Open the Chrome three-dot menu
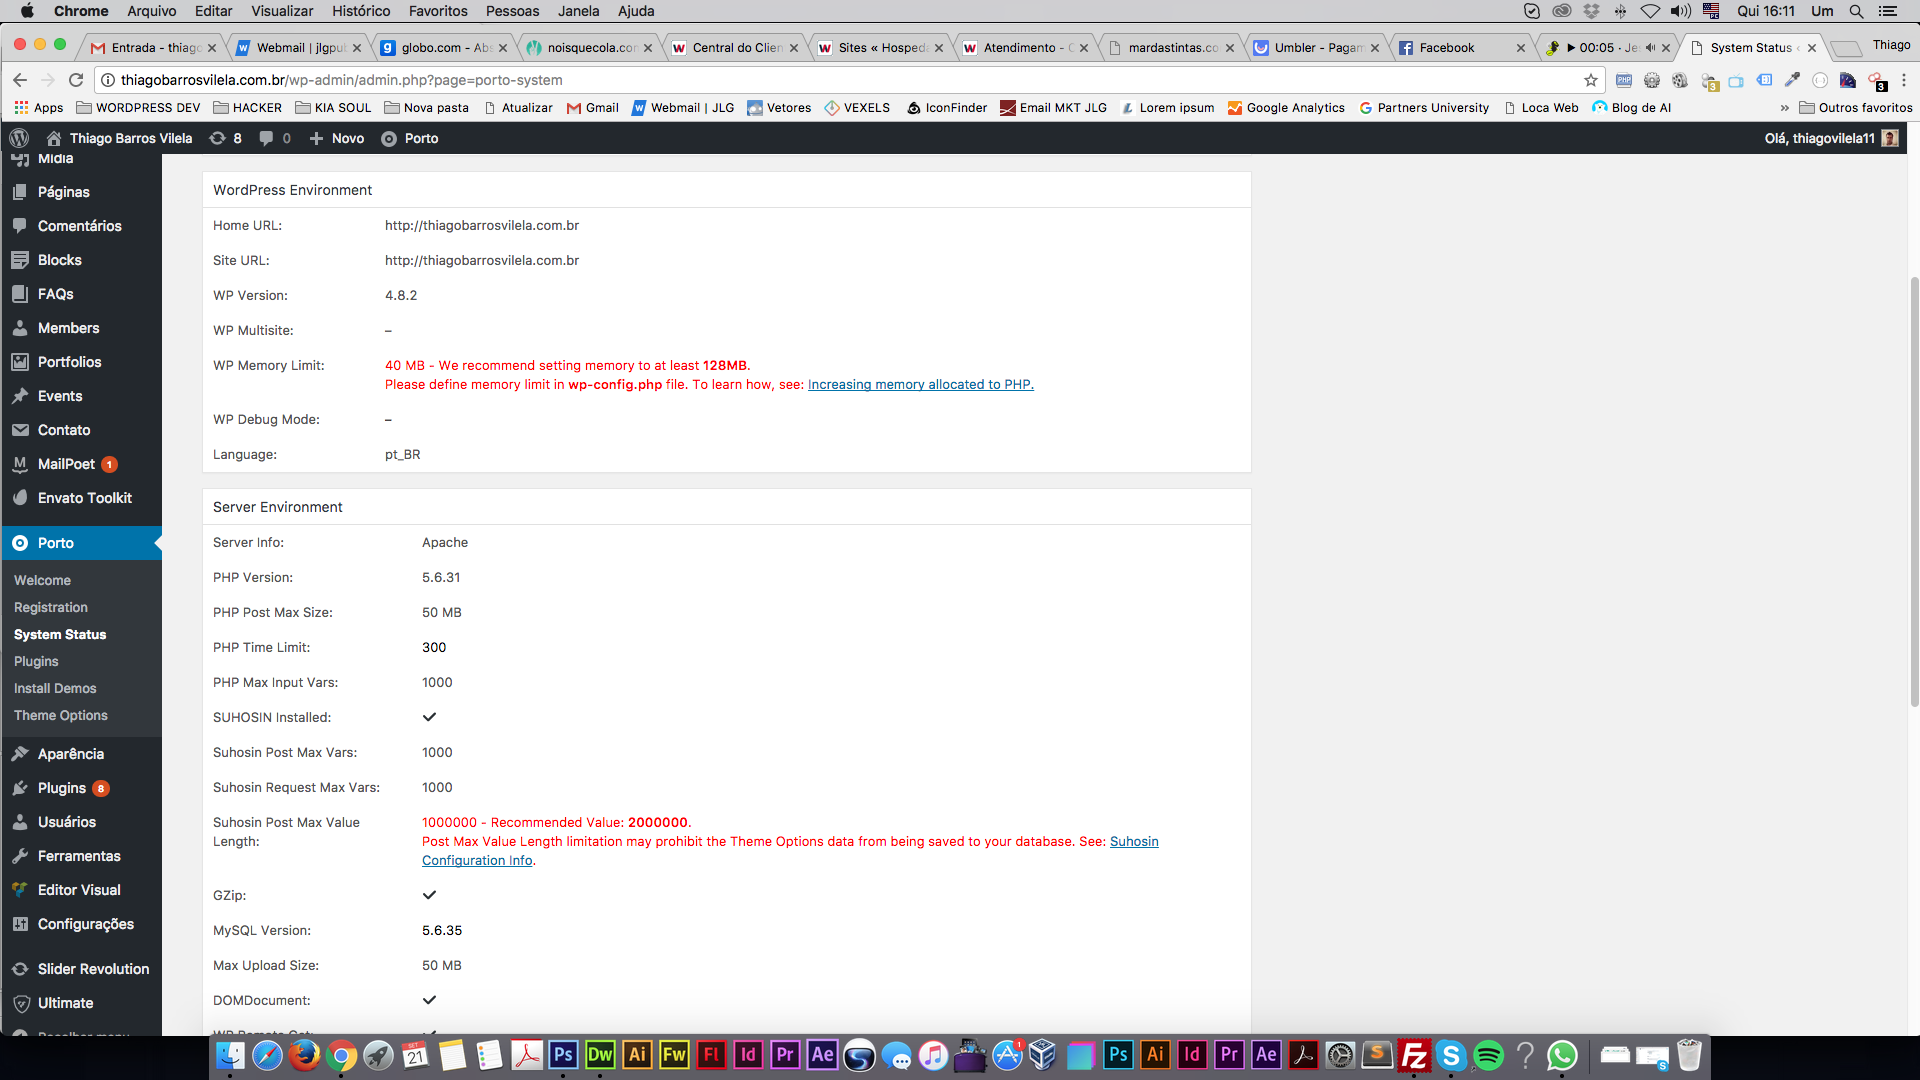 (x=1904, y=80)
